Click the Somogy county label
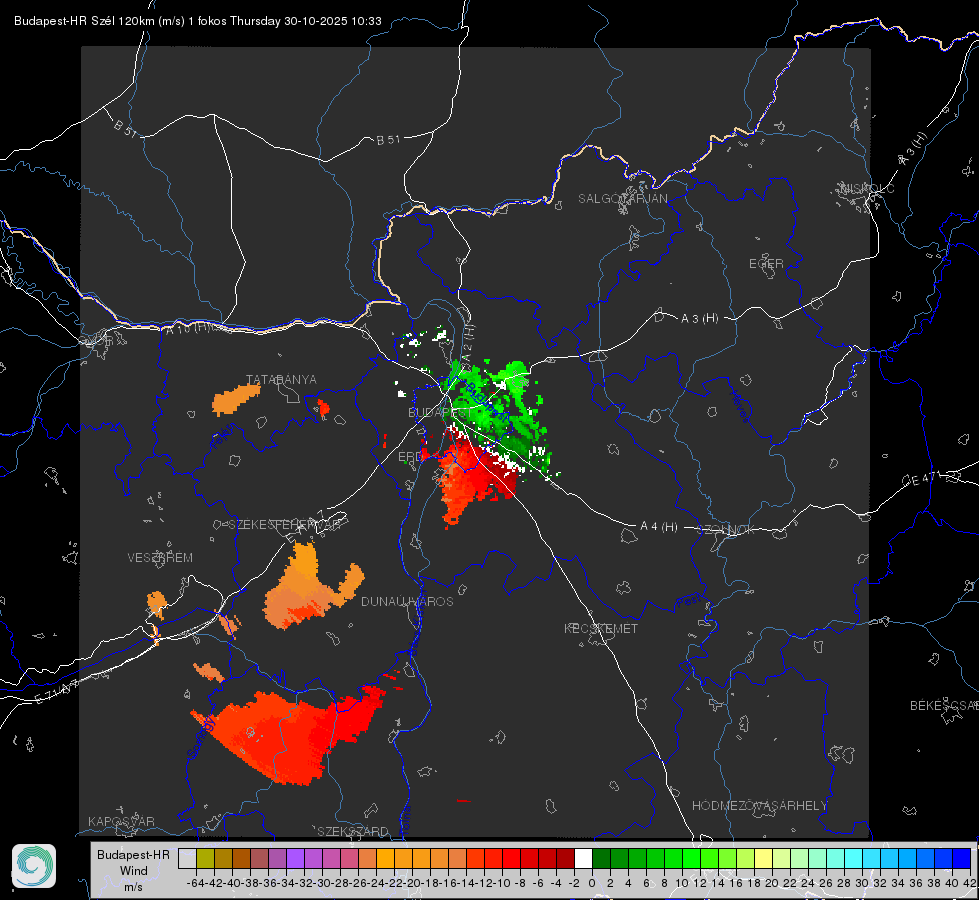Viewport: 979px width, 900px height. click(x=202, y=738)
